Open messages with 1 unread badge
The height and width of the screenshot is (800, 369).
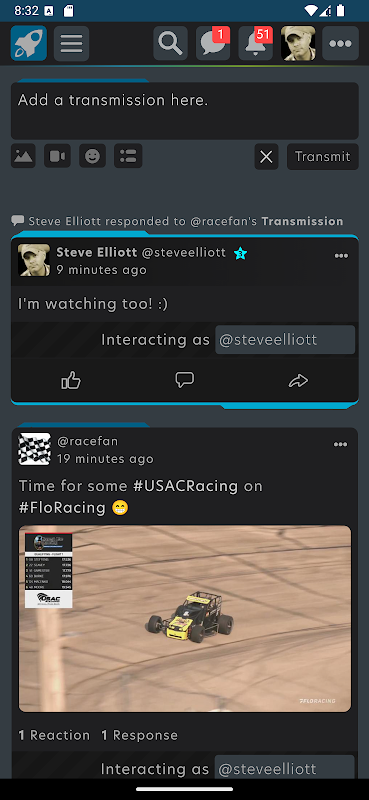tap(213, 43)
